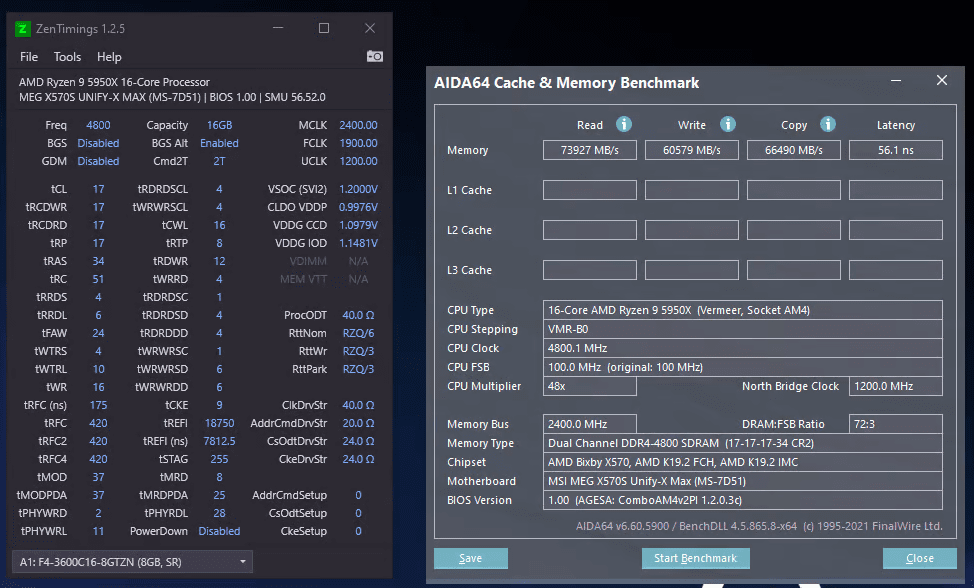Click the VSOC (SVI2) 1.2000V value
The image size is (974, 588).
358,189
